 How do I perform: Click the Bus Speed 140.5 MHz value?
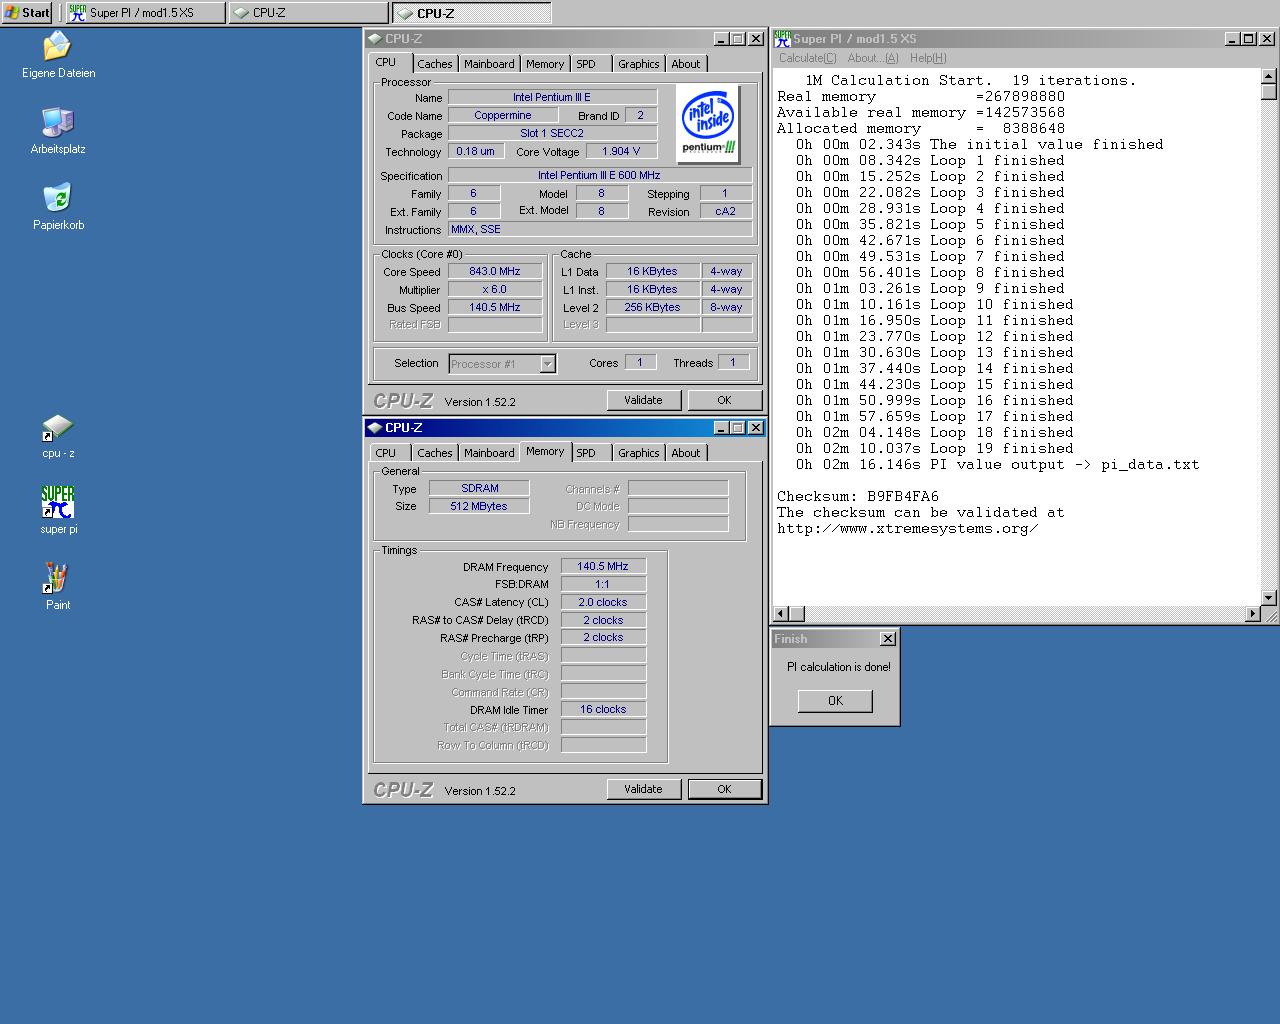point(495,307)
